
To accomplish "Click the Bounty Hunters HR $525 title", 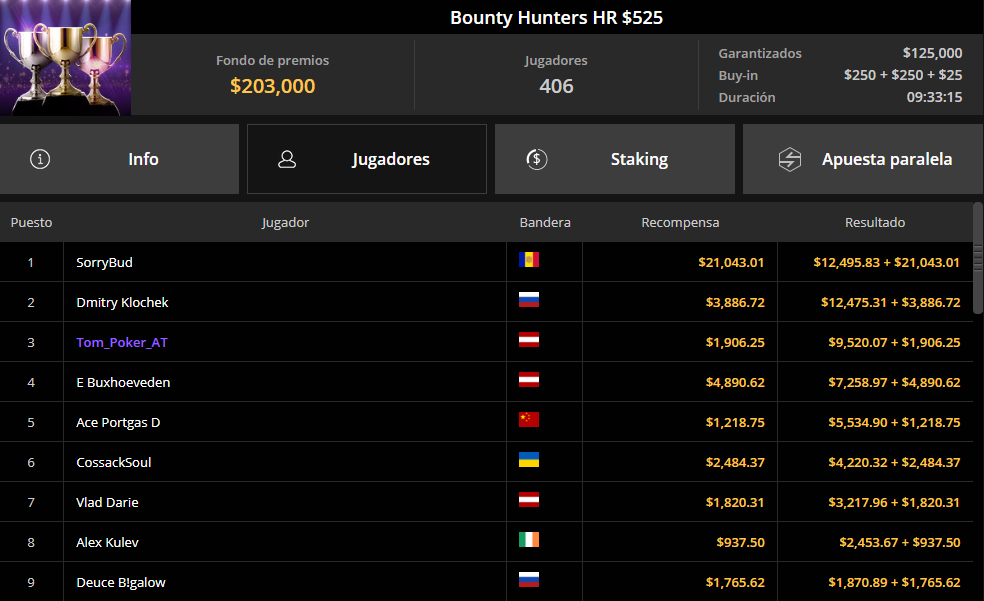I will pyautogui.click(x=556, y=18).
